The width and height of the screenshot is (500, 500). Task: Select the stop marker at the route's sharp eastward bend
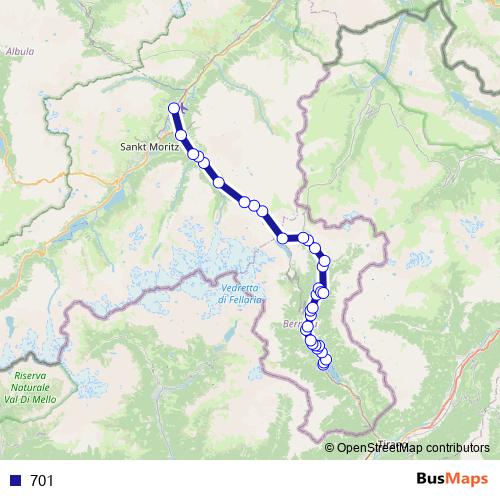282,238
